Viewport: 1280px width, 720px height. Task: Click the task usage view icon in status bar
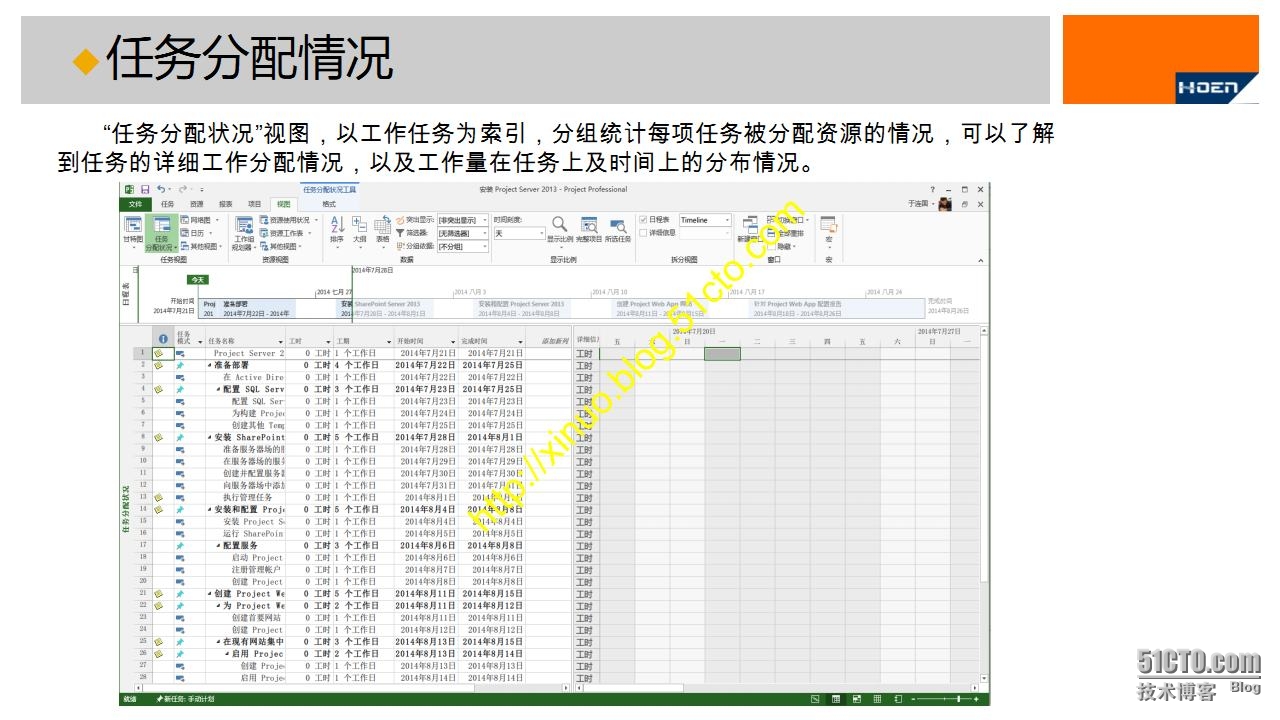coord(836,699)
